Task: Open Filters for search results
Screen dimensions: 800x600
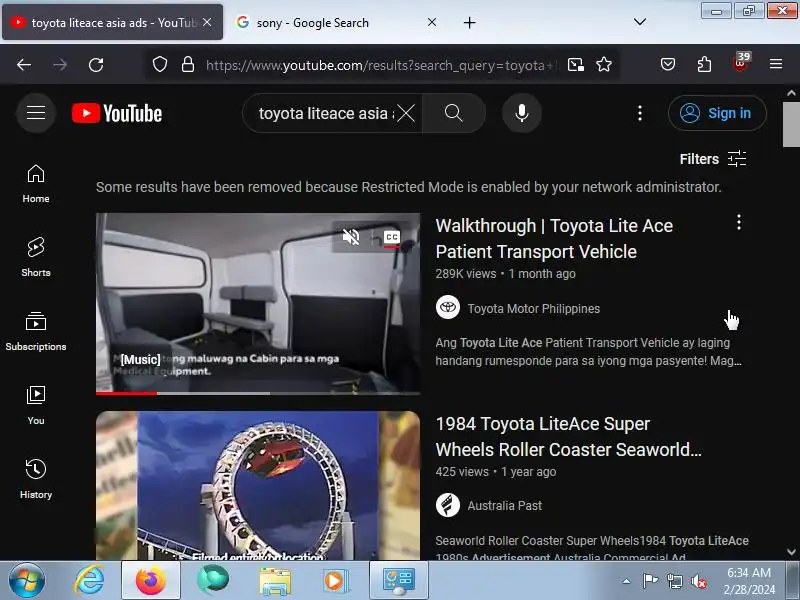Action: tap(713, 159)
